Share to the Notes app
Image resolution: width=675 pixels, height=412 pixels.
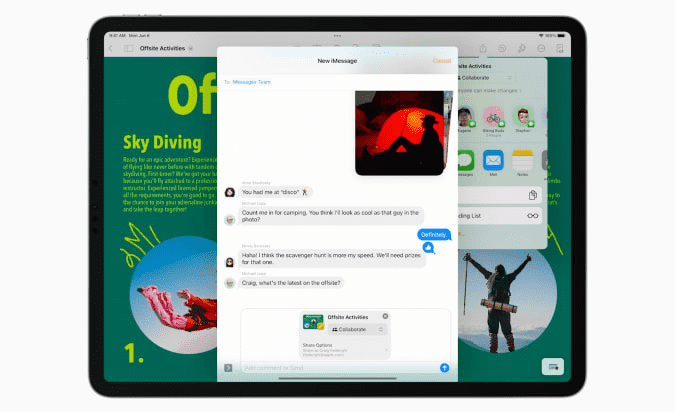click(521, 161)
